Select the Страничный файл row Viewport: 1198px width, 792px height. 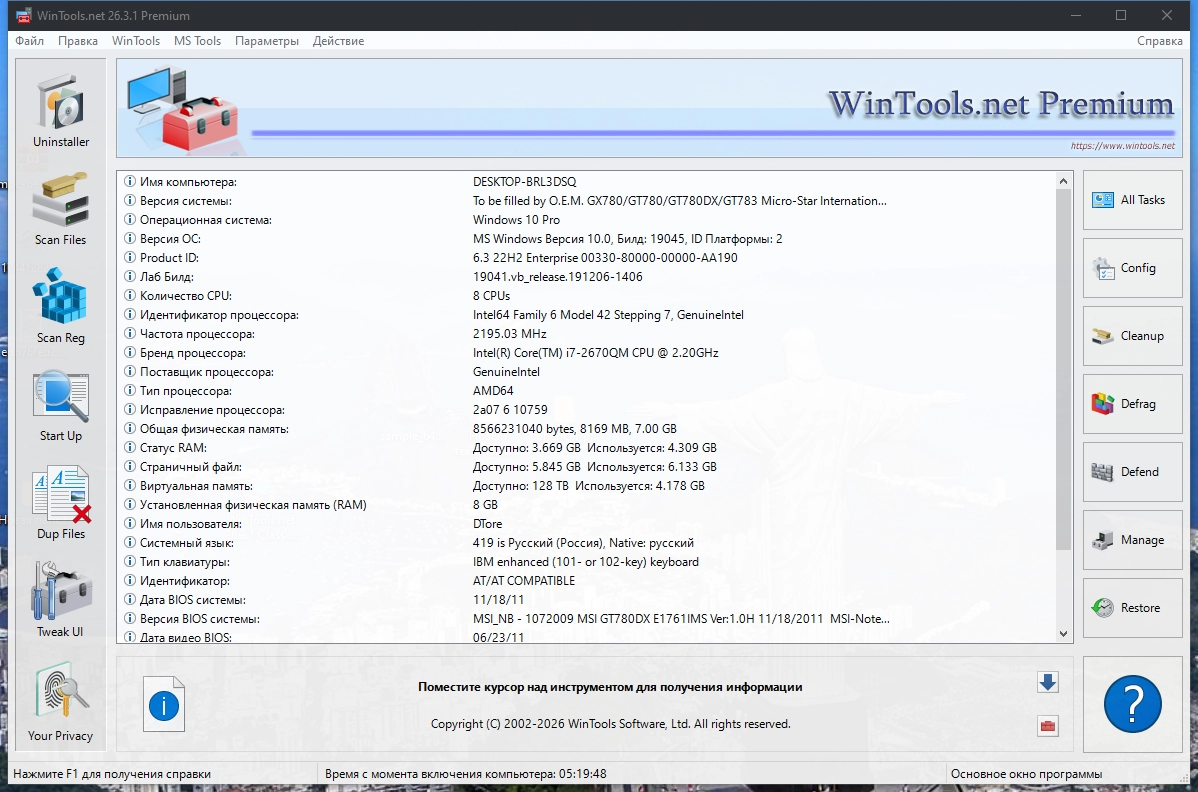[x=586, y=467]
